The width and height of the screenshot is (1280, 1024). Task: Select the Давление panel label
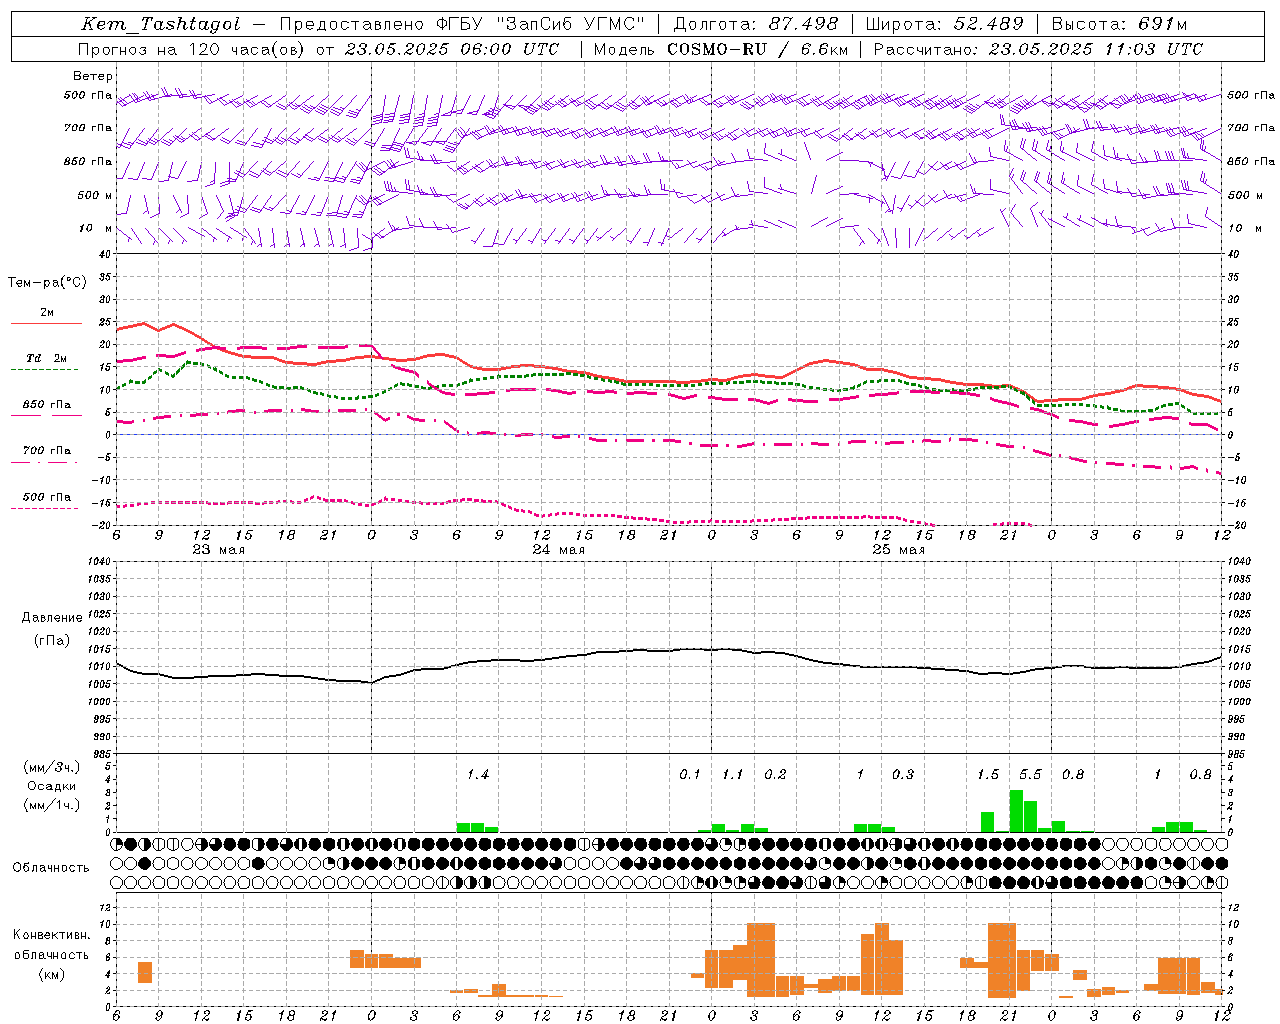click(x=52, y=618)
